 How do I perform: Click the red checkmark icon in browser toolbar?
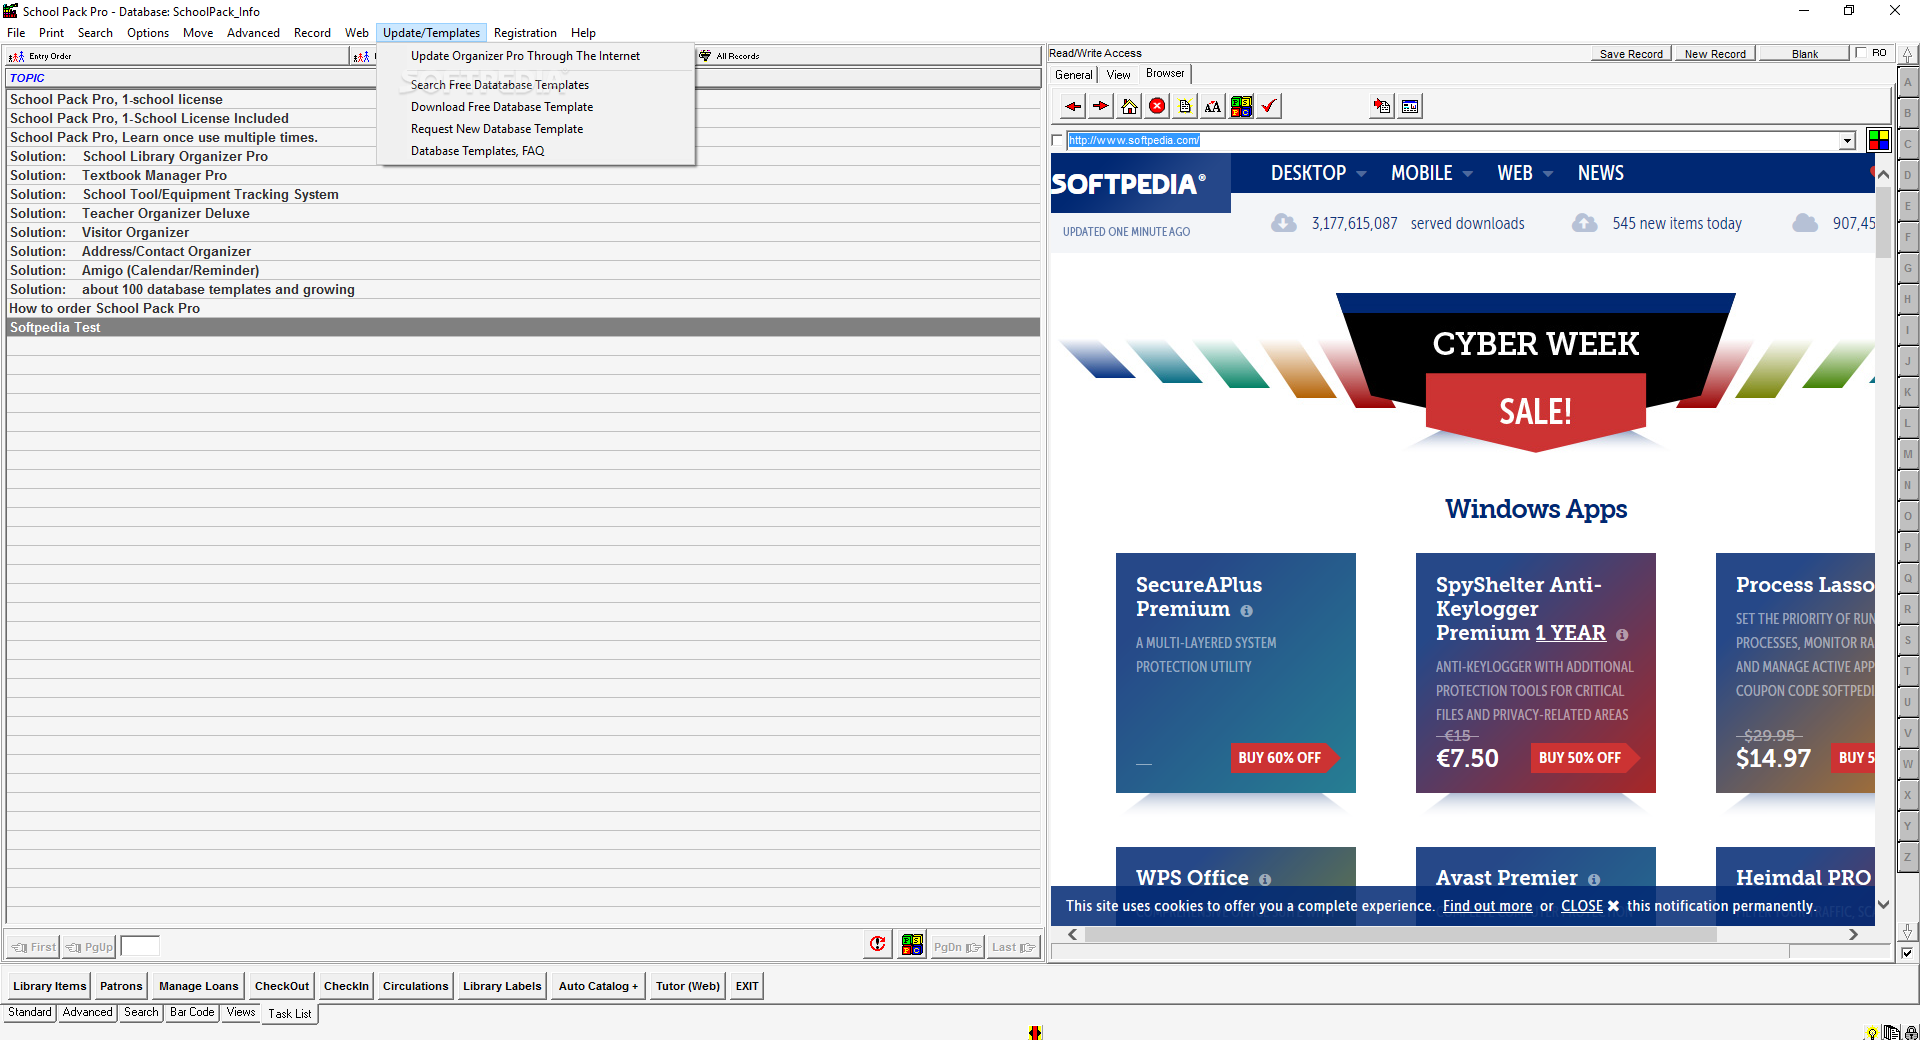(x=1269, y=106)
